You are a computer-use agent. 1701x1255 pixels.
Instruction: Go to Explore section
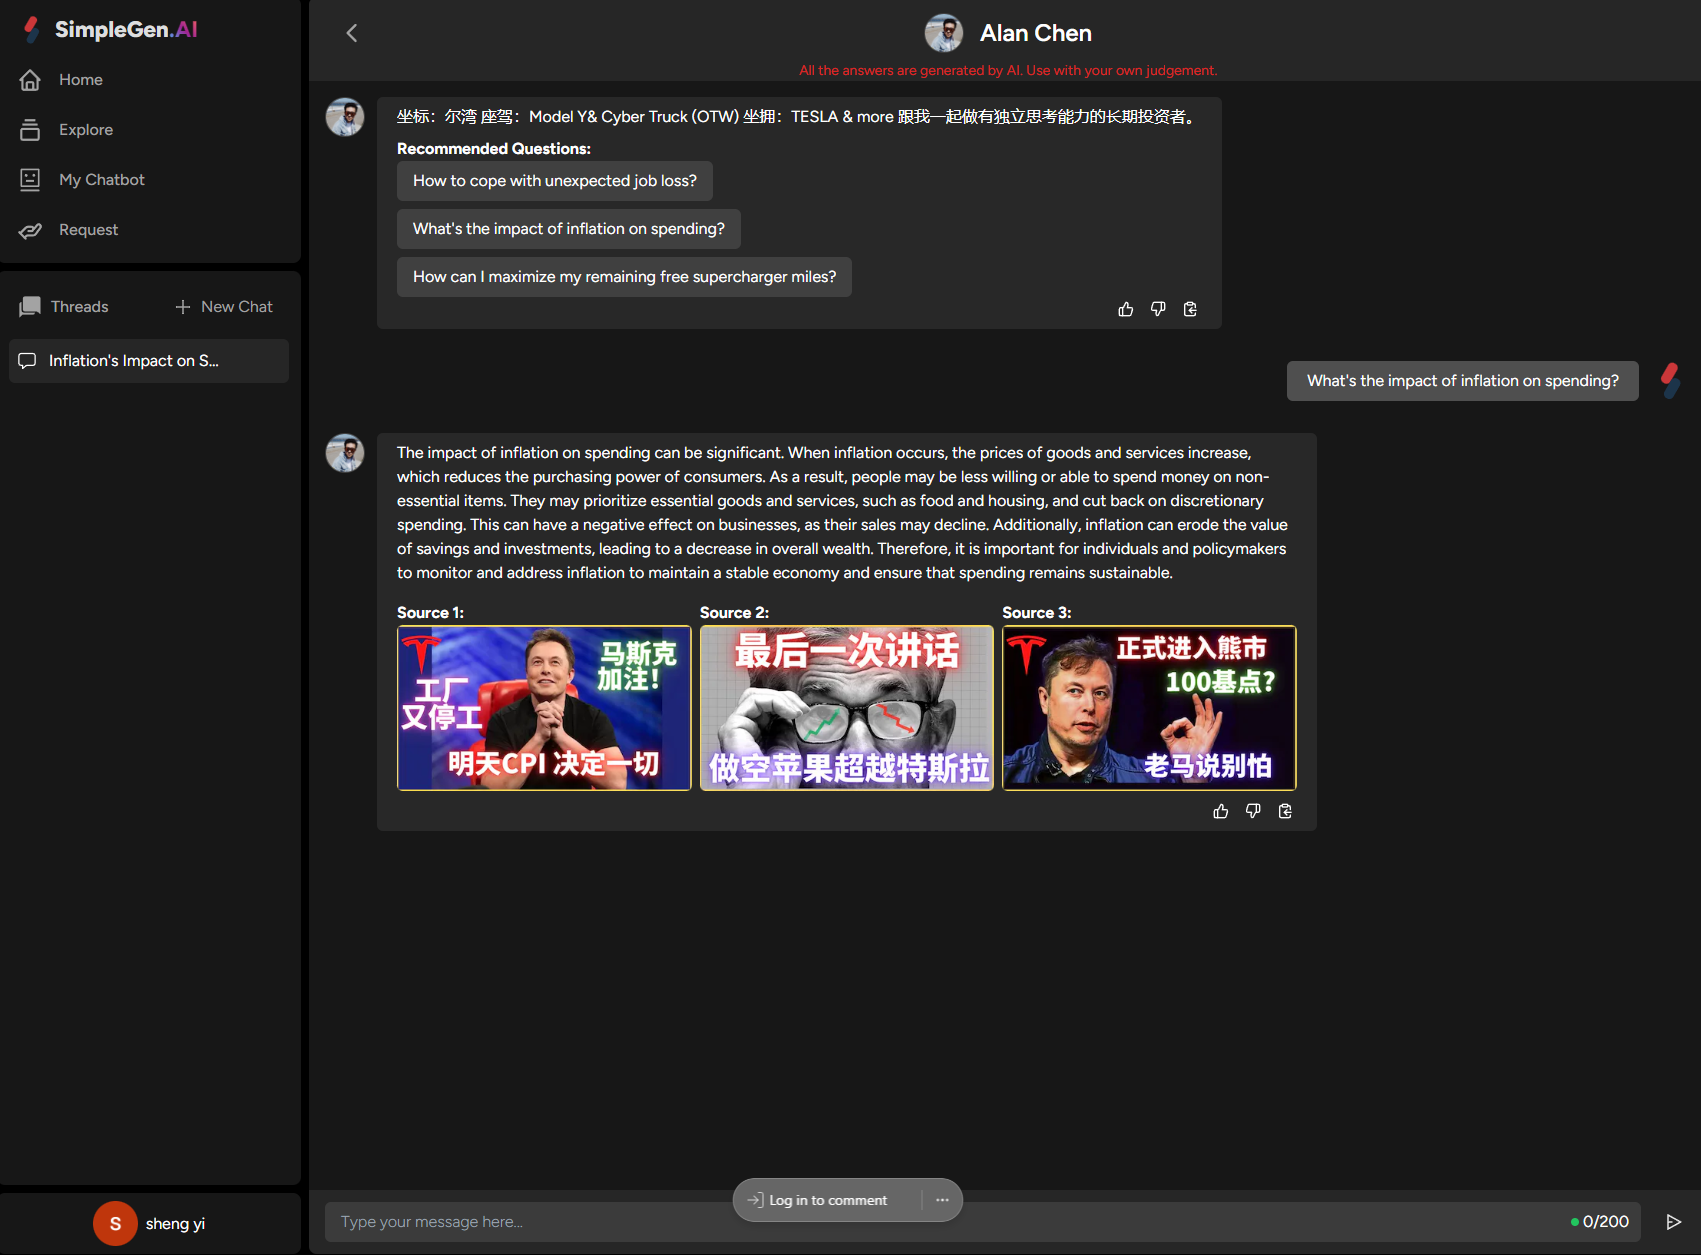point(85,130)
